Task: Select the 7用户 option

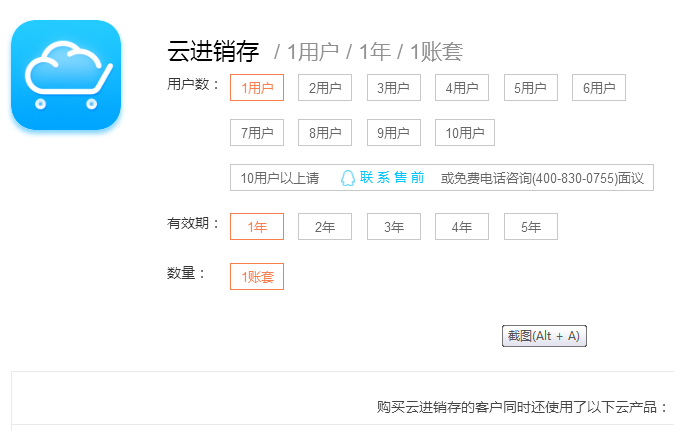Action: click(257, 132)
